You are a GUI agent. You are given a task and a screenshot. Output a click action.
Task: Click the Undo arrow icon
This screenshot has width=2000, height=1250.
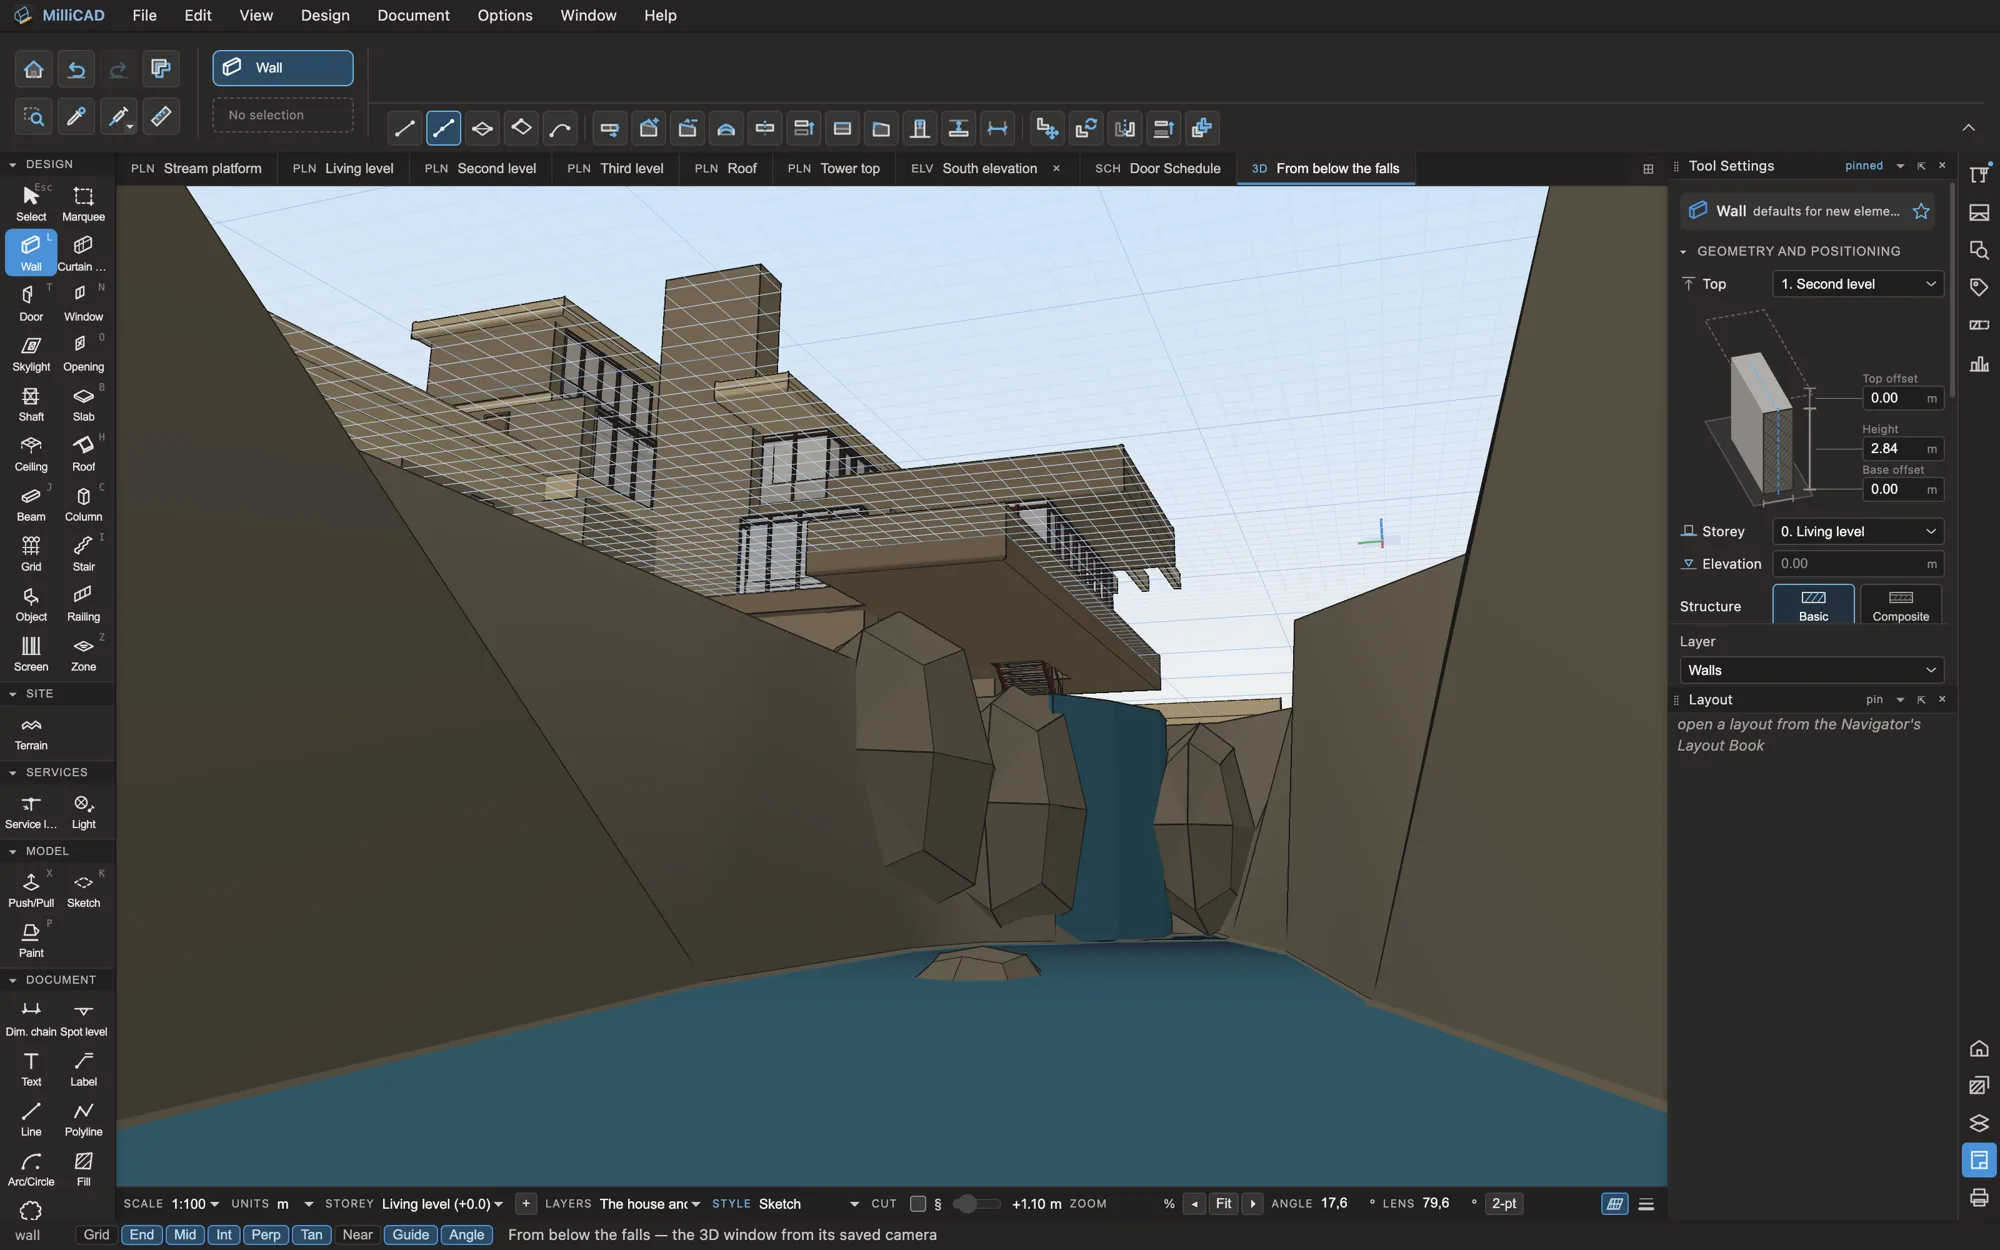click(76, 69)
